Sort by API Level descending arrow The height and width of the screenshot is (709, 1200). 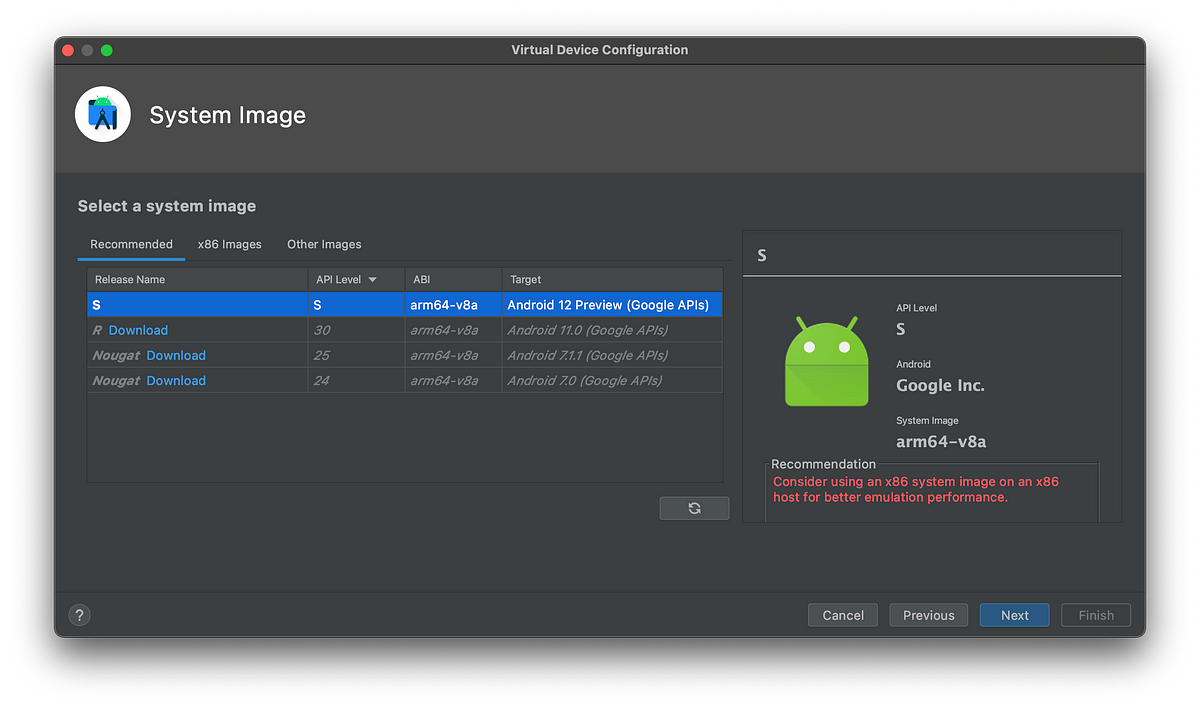[x=373, y=280]
